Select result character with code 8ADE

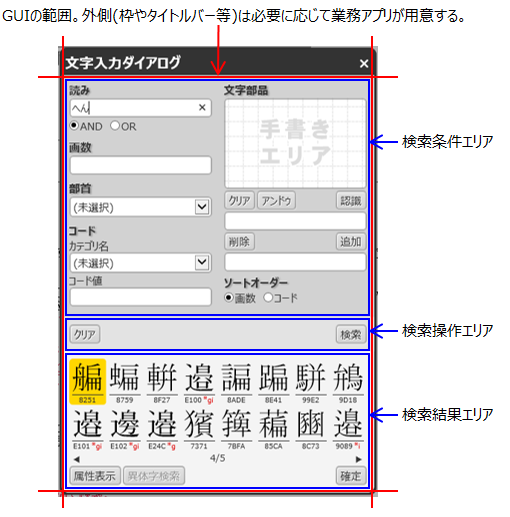point(236,382)
